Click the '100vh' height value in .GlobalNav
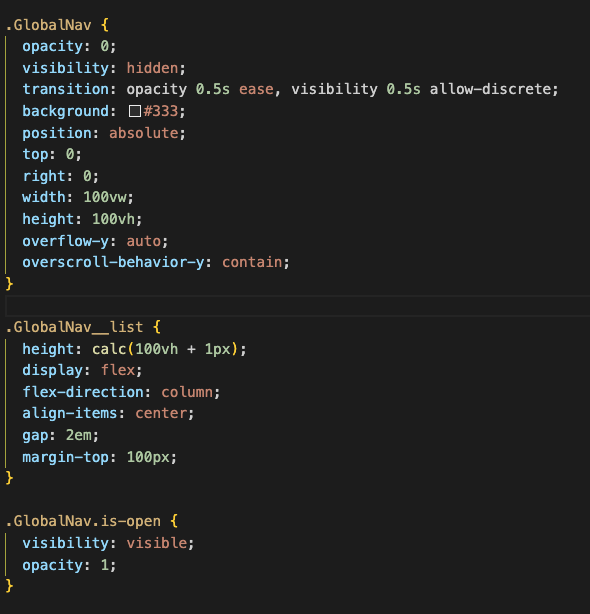This screenshot has height=614, width=590. (114, 219)
